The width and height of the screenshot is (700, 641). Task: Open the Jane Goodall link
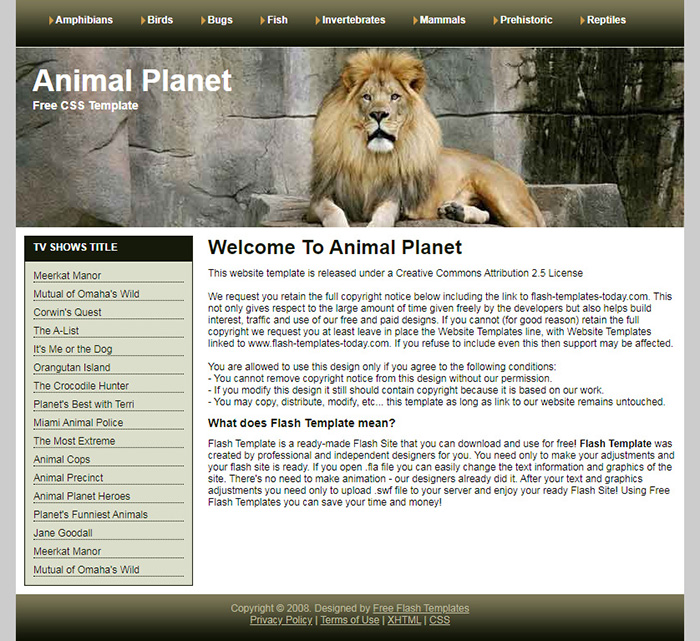coord(63,533)
